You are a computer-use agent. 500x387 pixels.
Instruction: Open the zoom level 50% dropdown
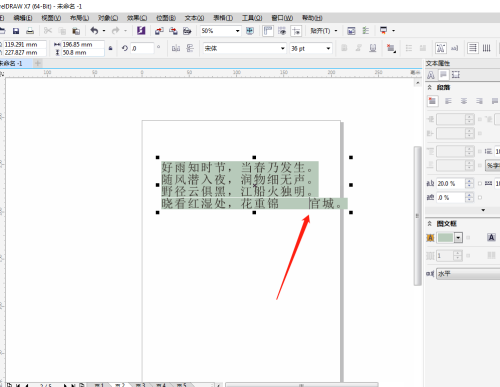(238, 31)
